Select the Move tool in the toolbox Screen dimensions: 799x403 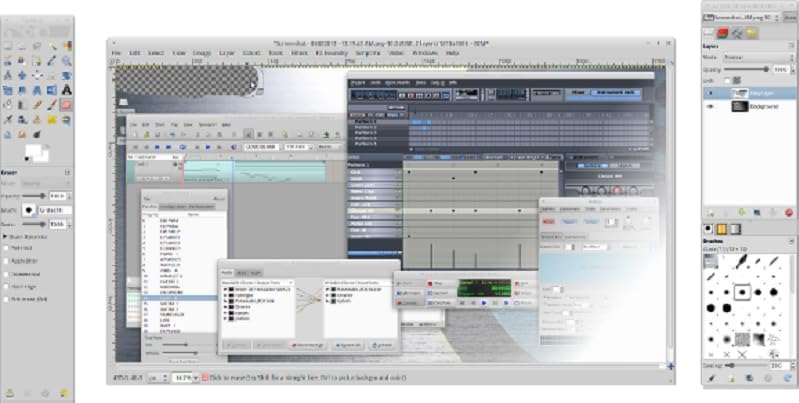coord(22,75)
